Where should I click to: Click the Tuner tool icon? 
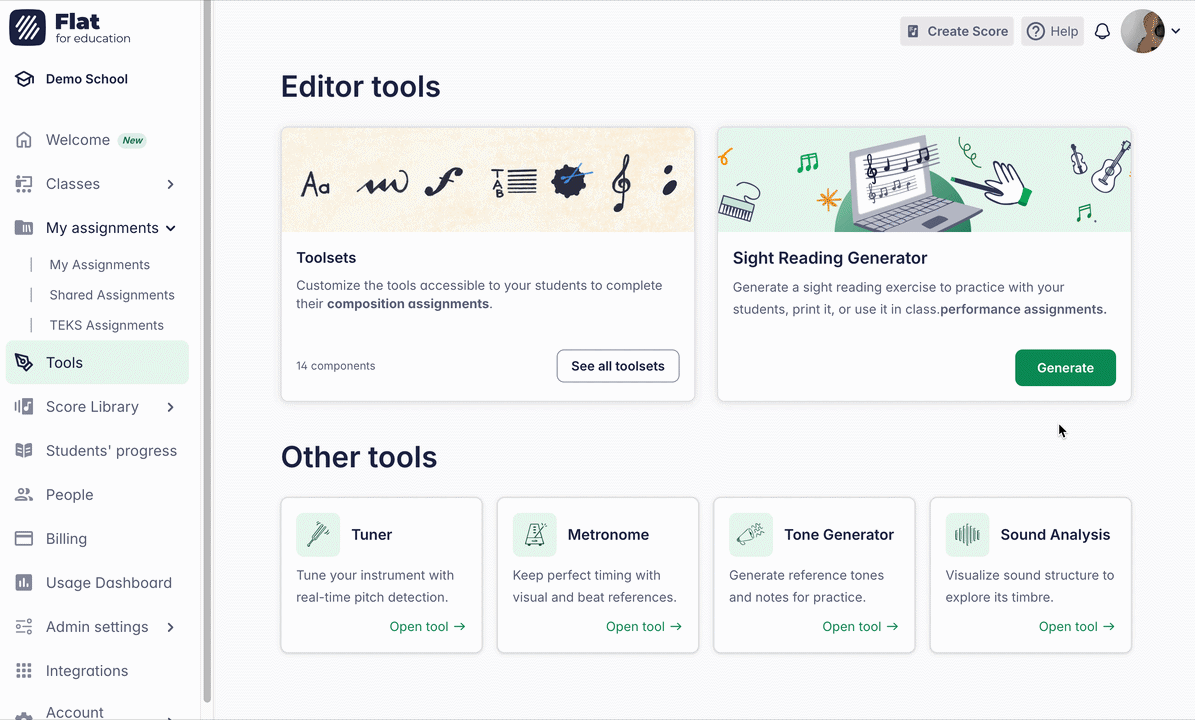[318, 535]
